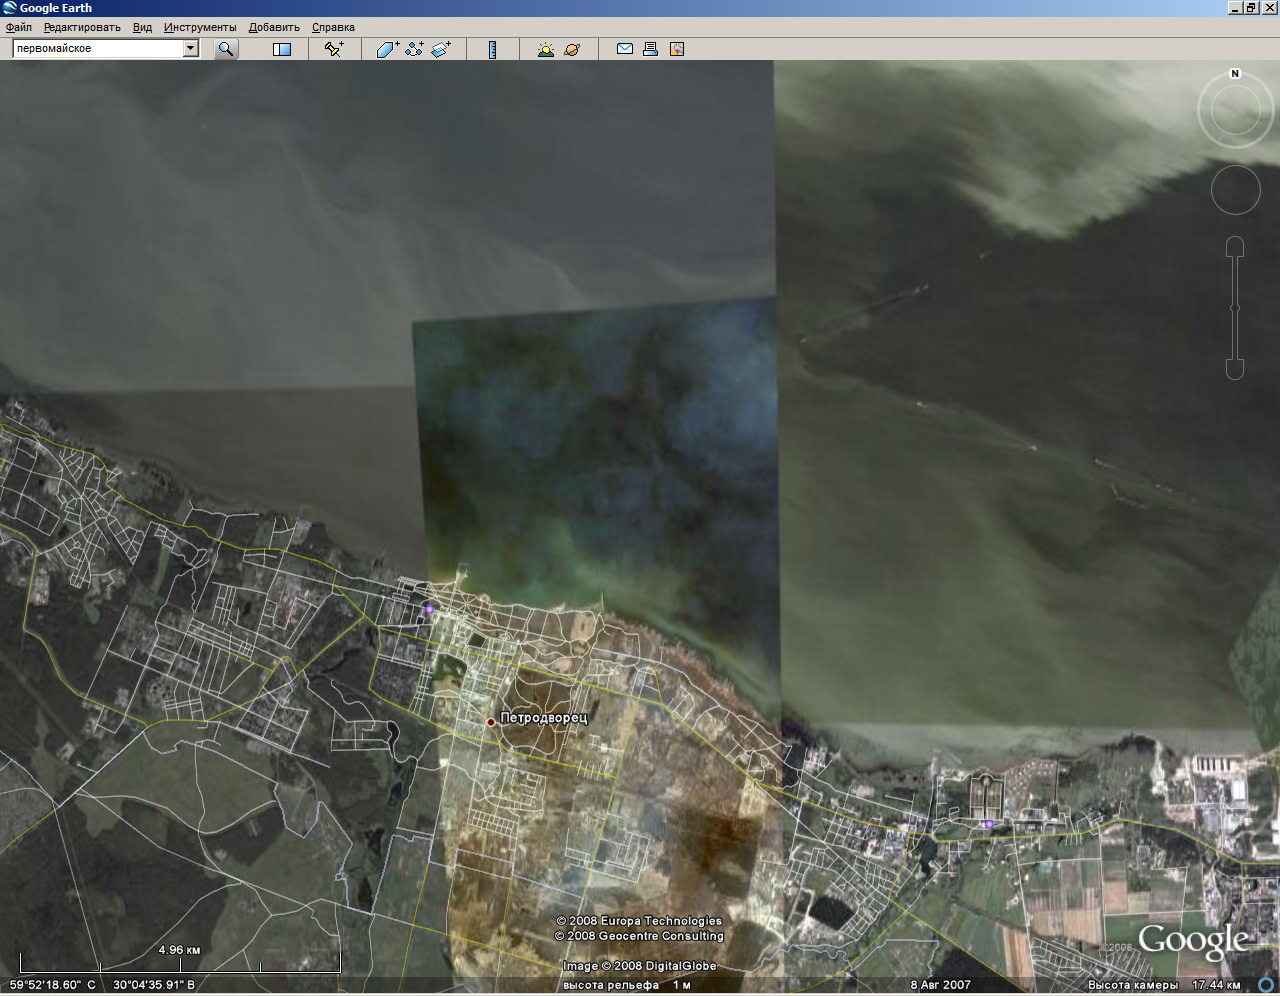This screenshot has width=1280, height=996.
Task: Toggle sunlight display across the landscape
Action: 545,49
